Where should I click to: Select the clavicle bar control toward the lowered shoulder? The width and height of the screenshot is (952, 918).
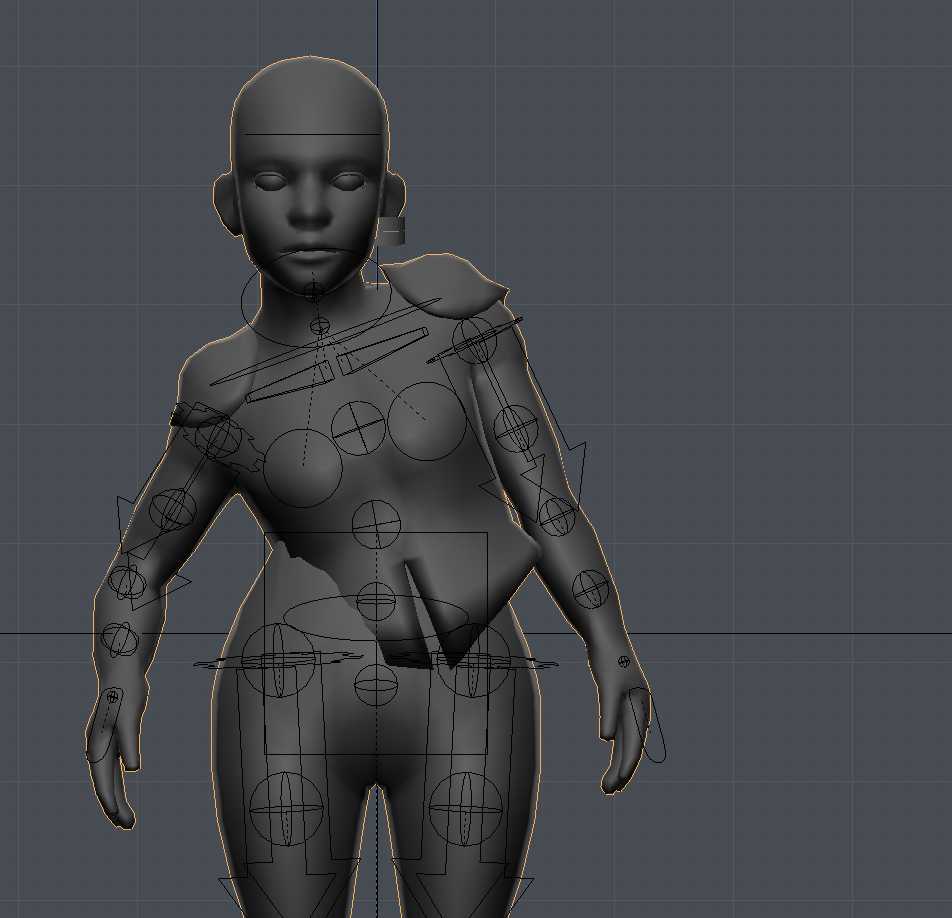tap(291, 381)
